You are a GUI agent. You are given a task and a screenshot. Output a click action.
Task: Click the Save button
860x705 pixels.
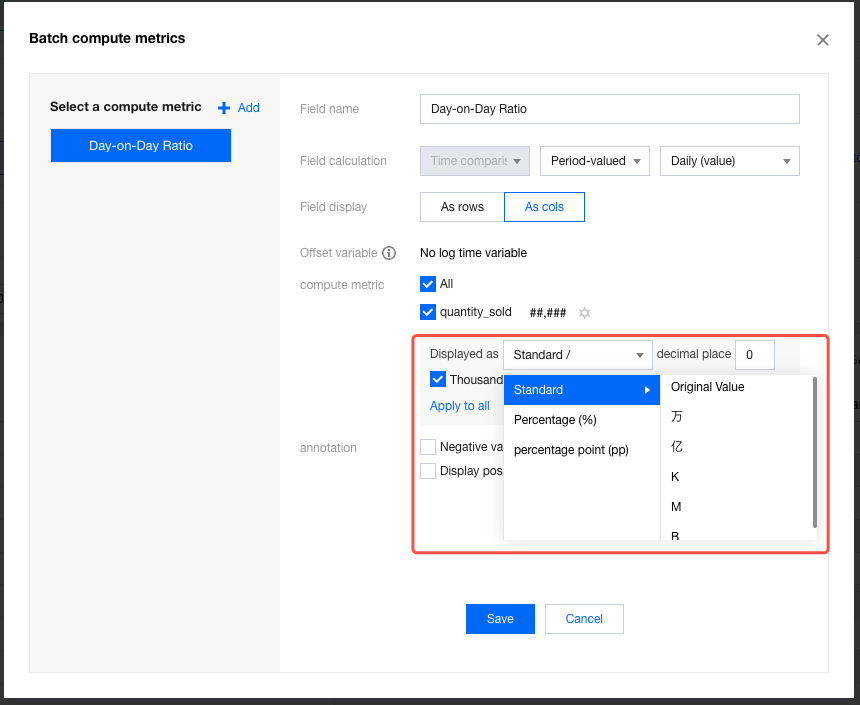(x=500, y=619)
